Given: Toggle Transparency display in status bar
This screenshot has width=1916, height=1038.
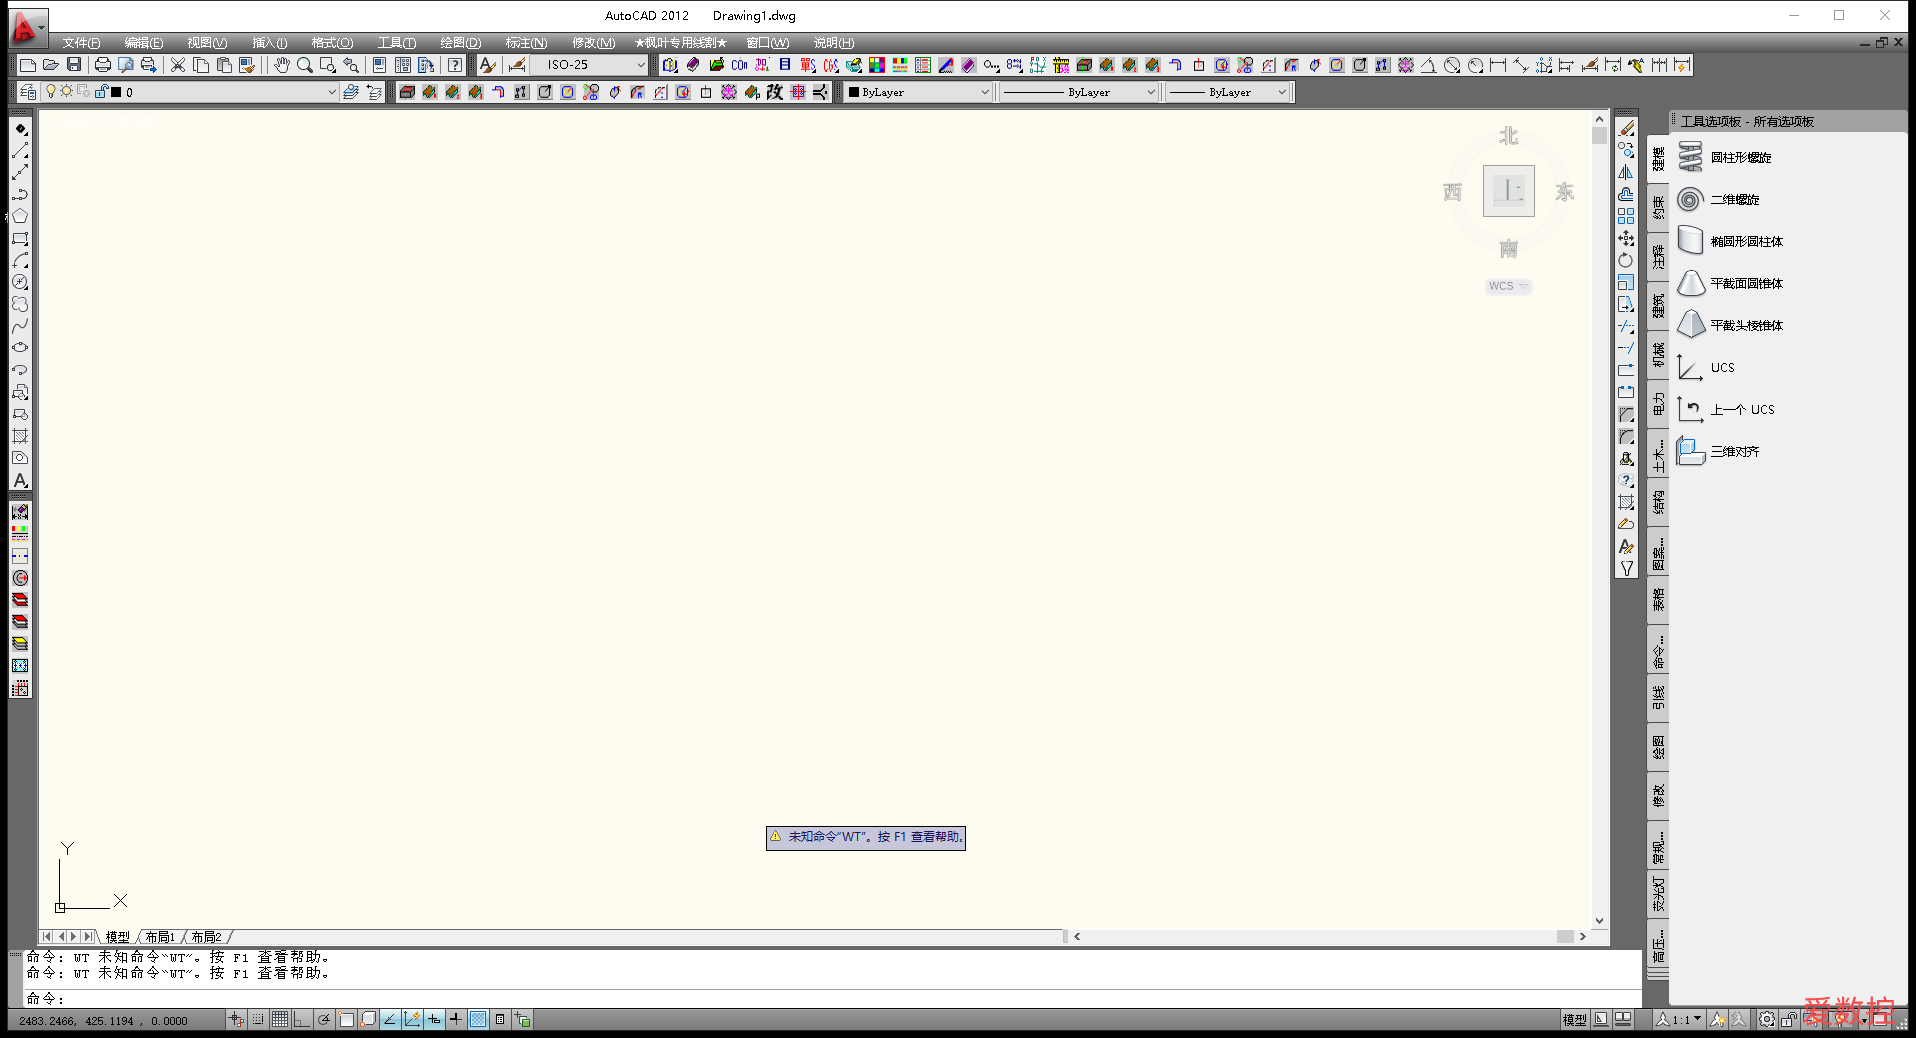Looking at the screenshot, I should (478, 1020).
